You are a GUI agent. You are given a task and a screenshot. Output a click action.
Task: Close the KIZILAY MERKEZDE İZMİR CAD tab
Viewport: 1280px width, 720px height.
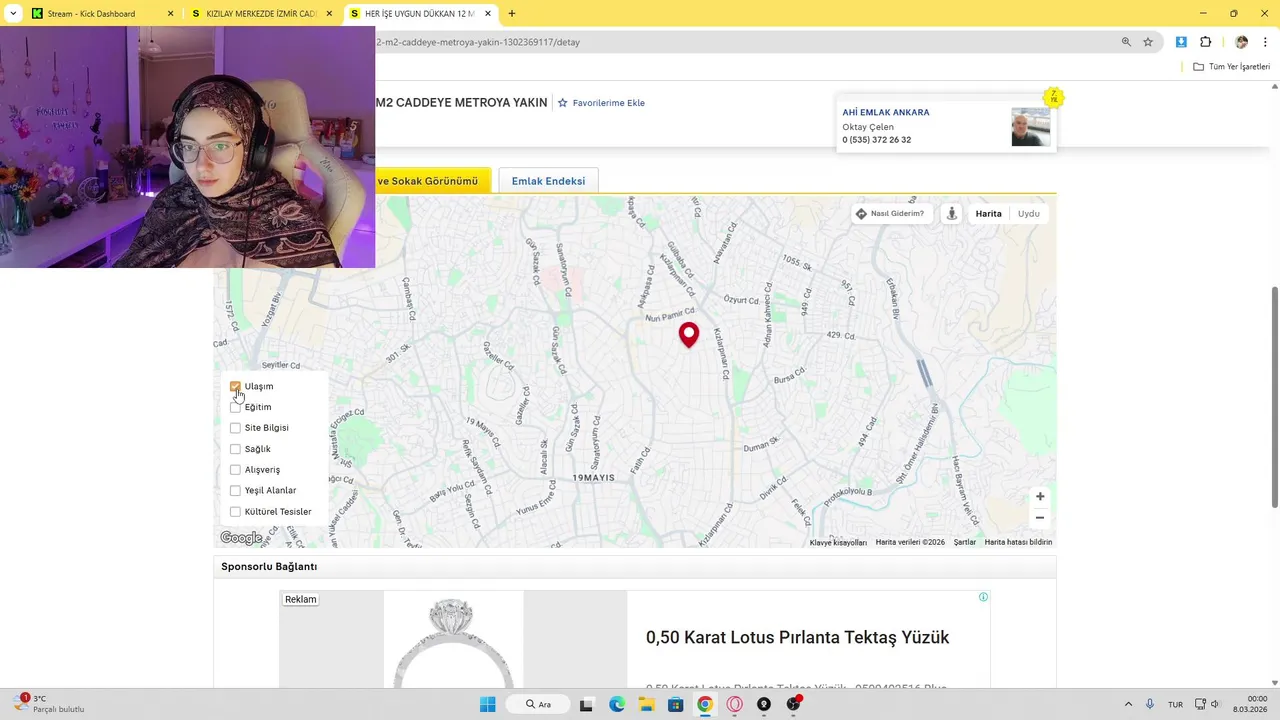pyautogui.click(x=329, y=14)
